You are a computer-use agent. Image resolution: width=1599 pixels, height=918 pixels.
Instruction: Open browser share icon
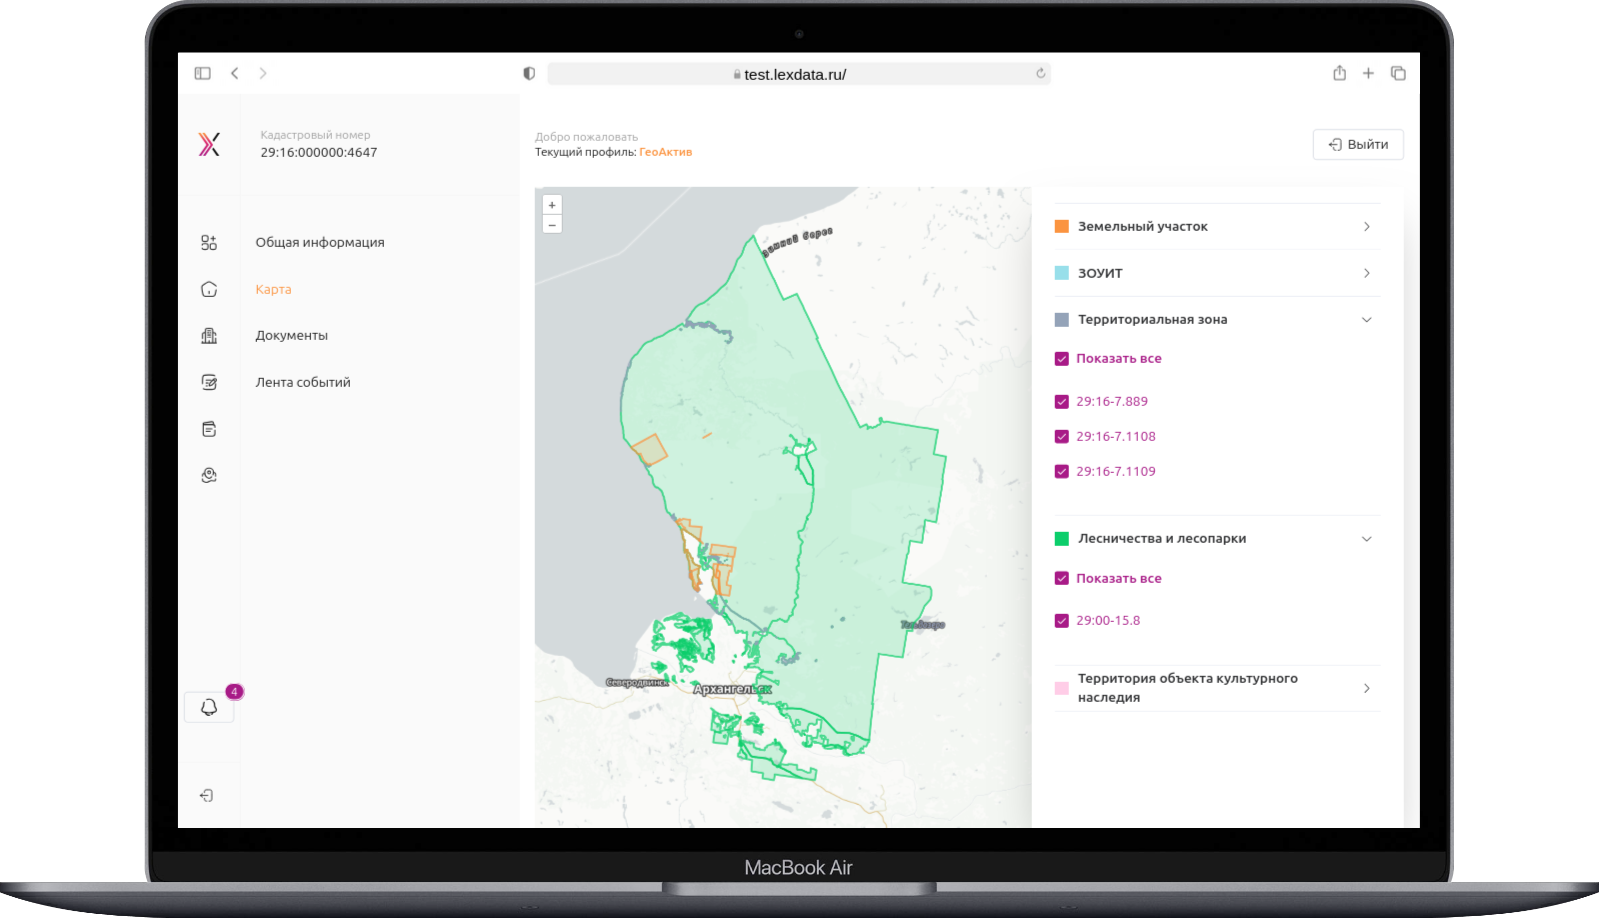coord(1339,73)
